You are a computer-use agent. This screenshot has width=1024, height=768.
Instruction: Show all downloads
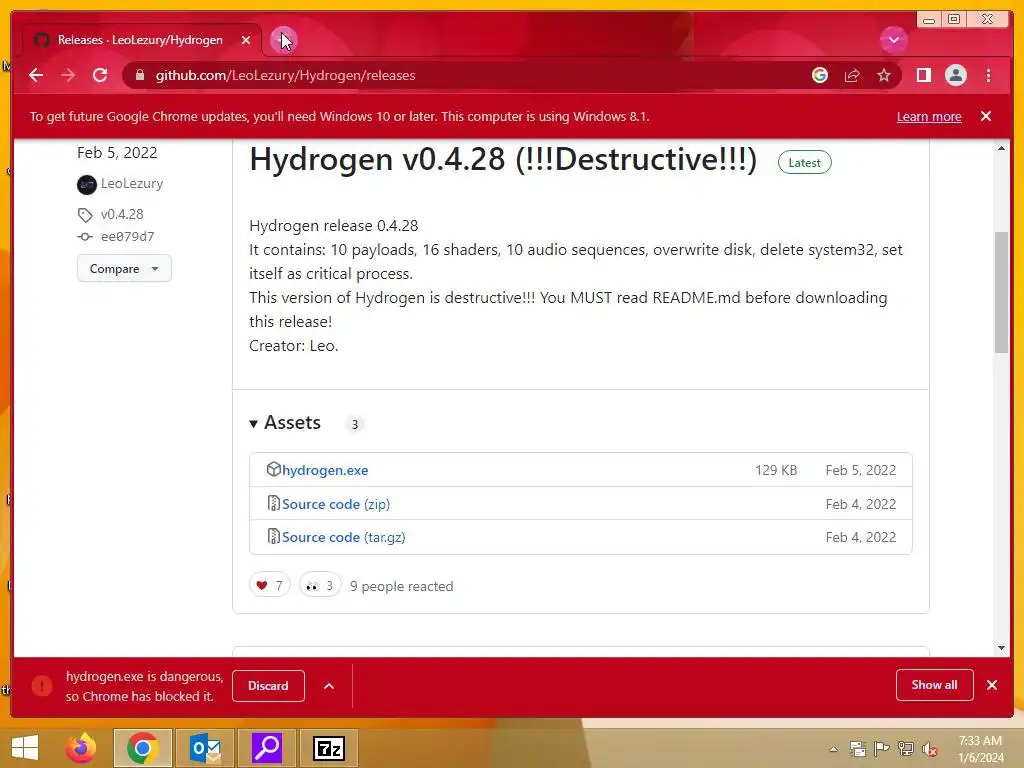(x=935, y=685)
